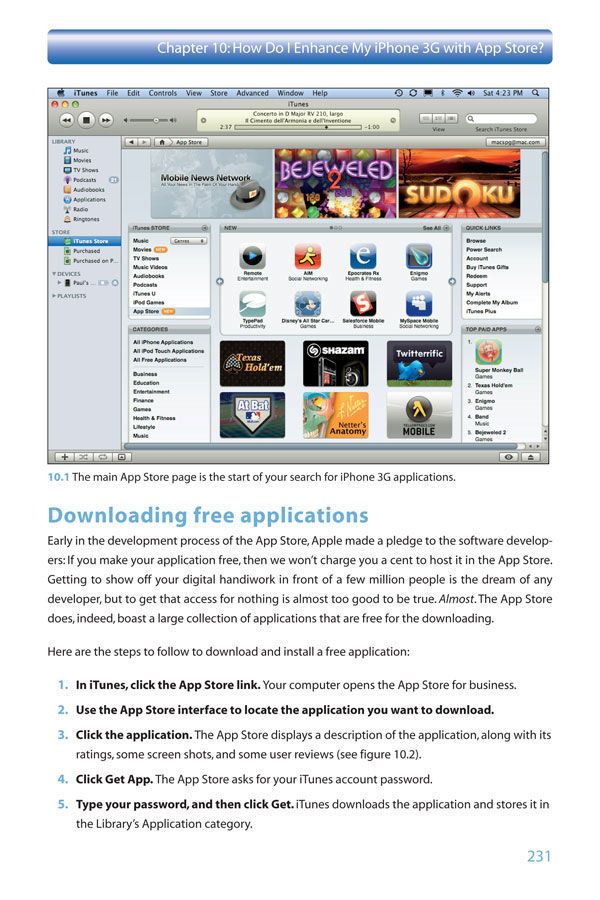This screenshot has width=600, height=900.
Task: Click eject icon beside Paul's device
Action: click(115, 283)
